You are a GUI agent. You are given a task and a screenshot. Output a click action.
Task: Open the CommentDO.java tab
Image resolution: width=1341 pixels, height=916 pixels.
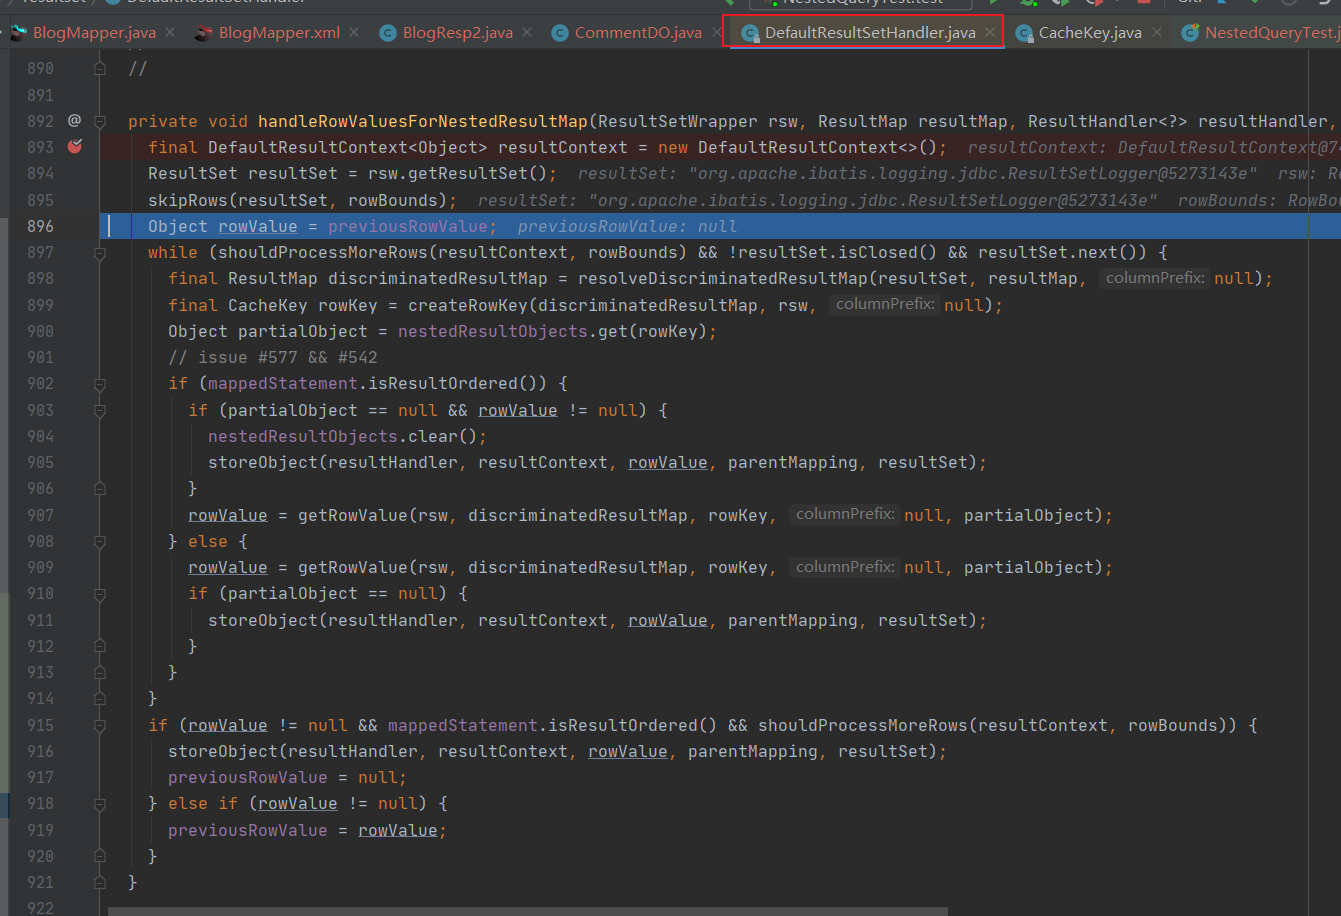[638, 33]
